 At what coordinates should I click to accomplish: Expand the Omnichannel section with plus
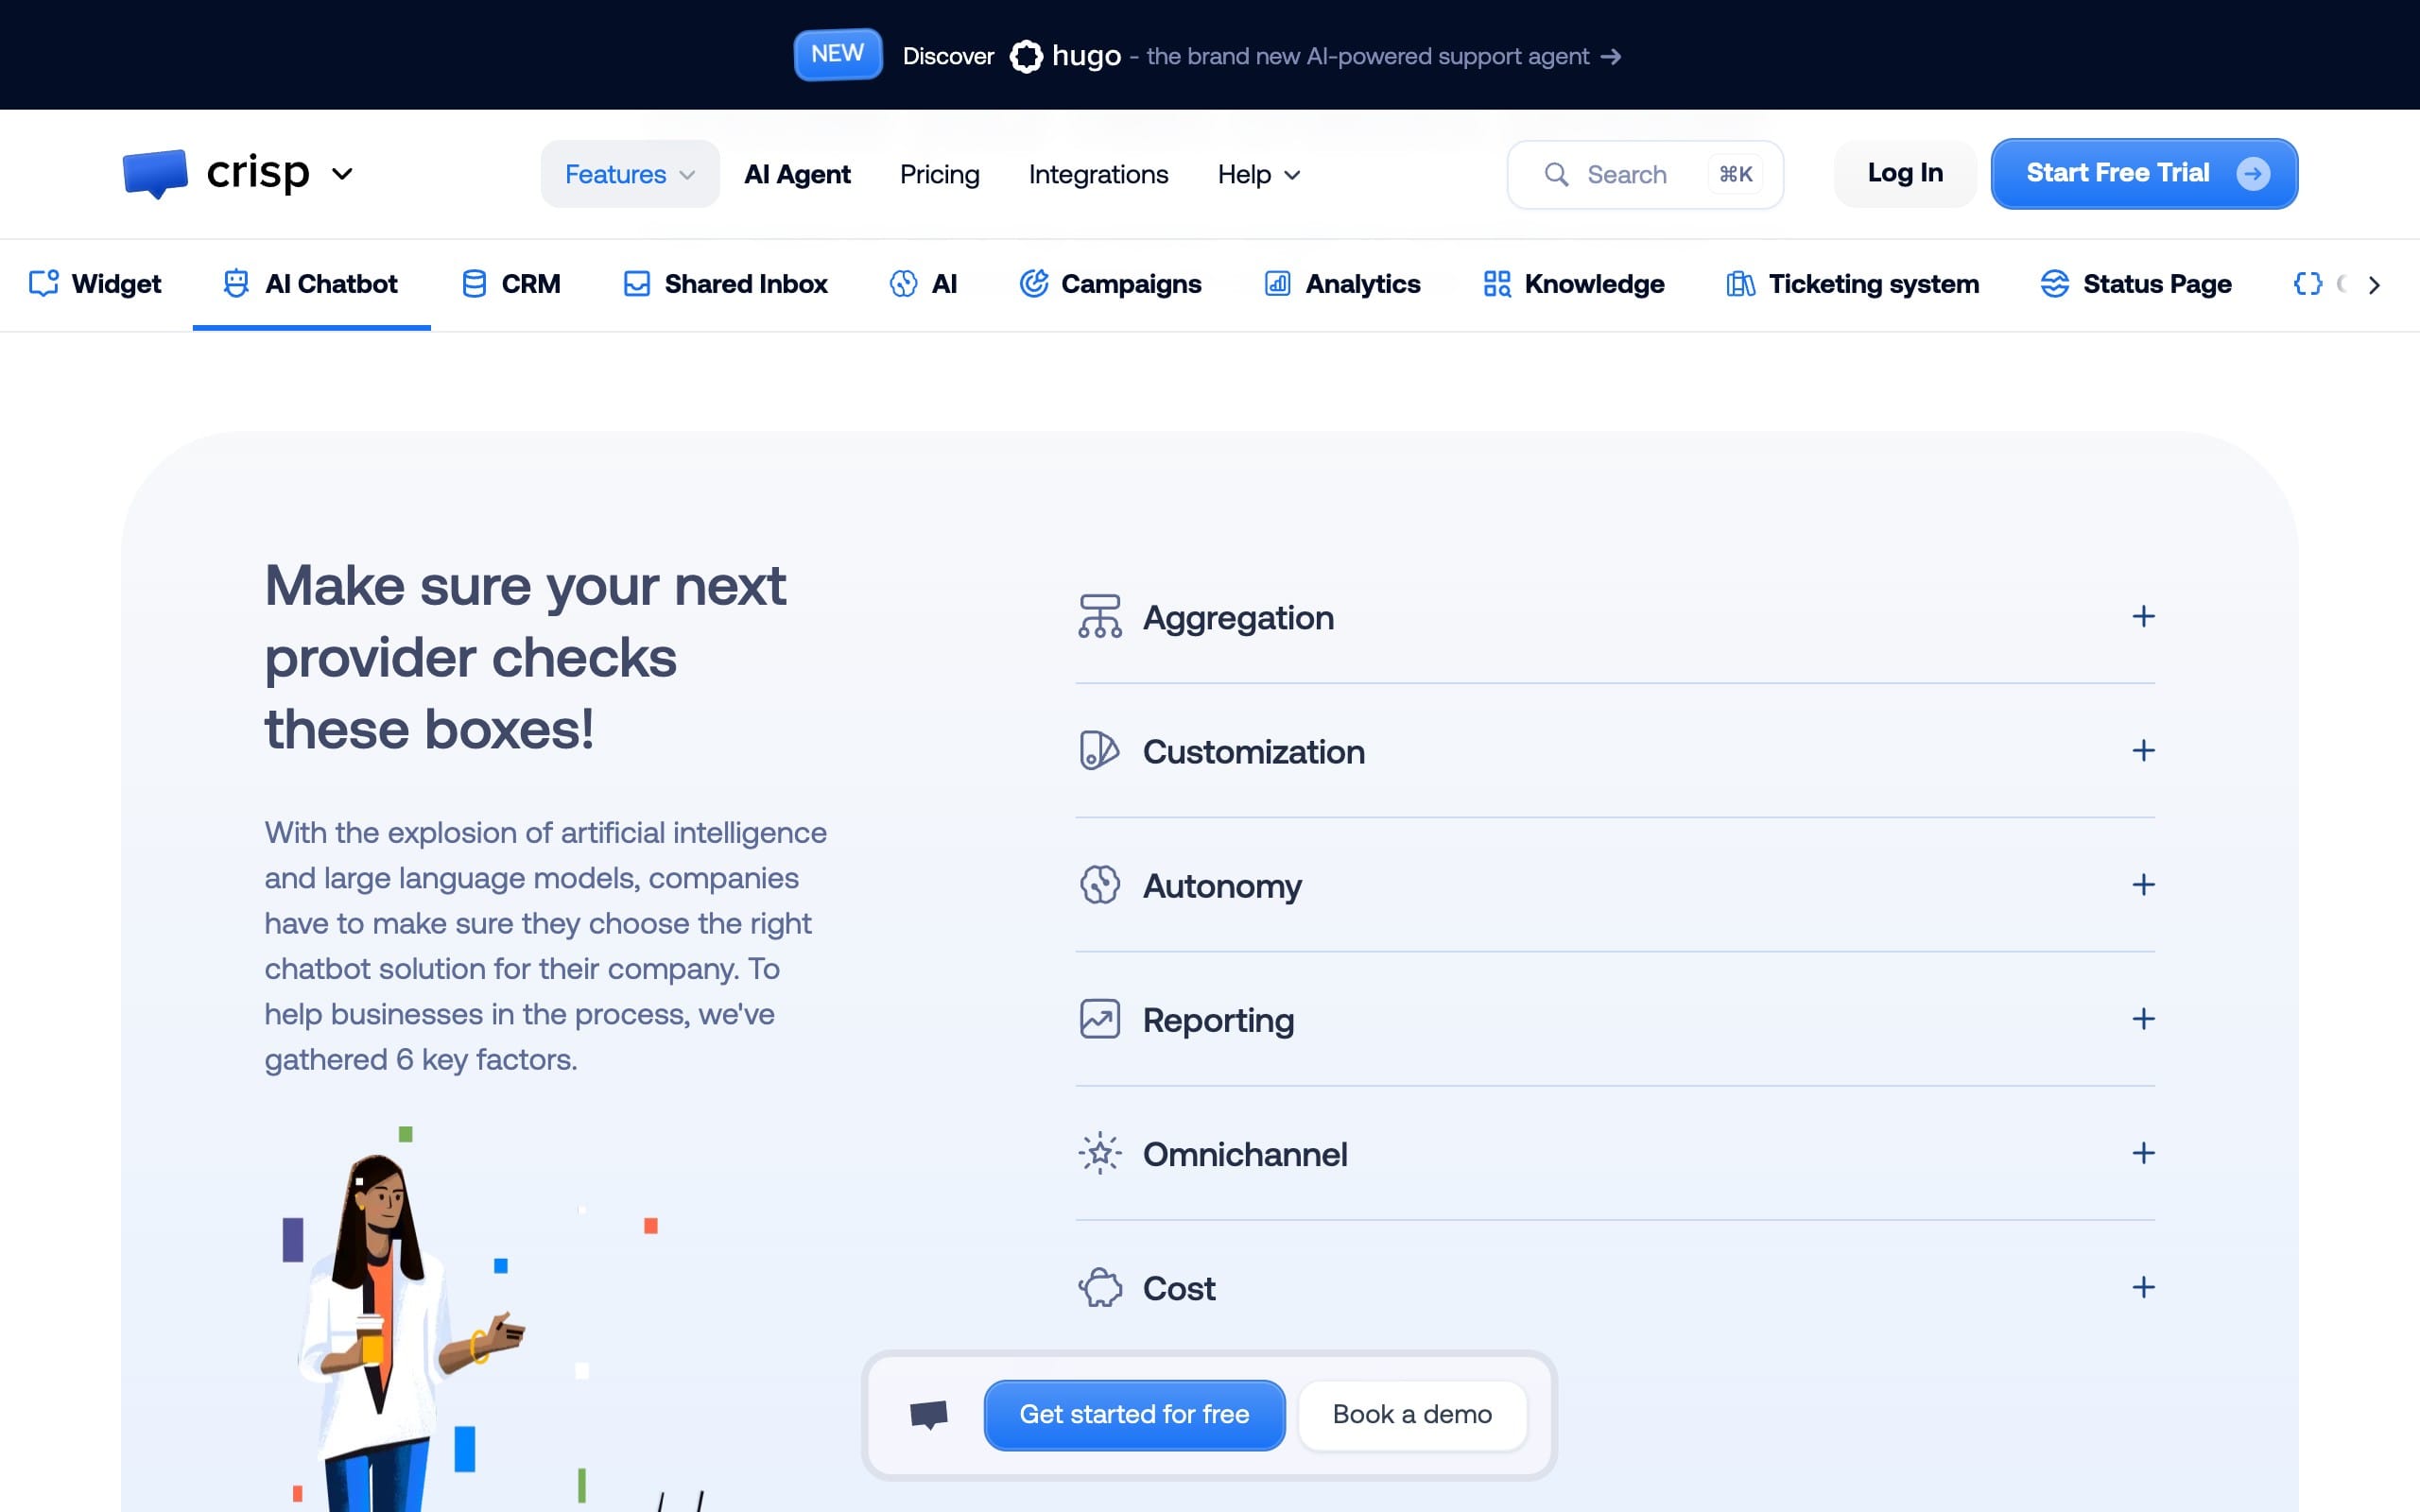tap(2143, 1153)
